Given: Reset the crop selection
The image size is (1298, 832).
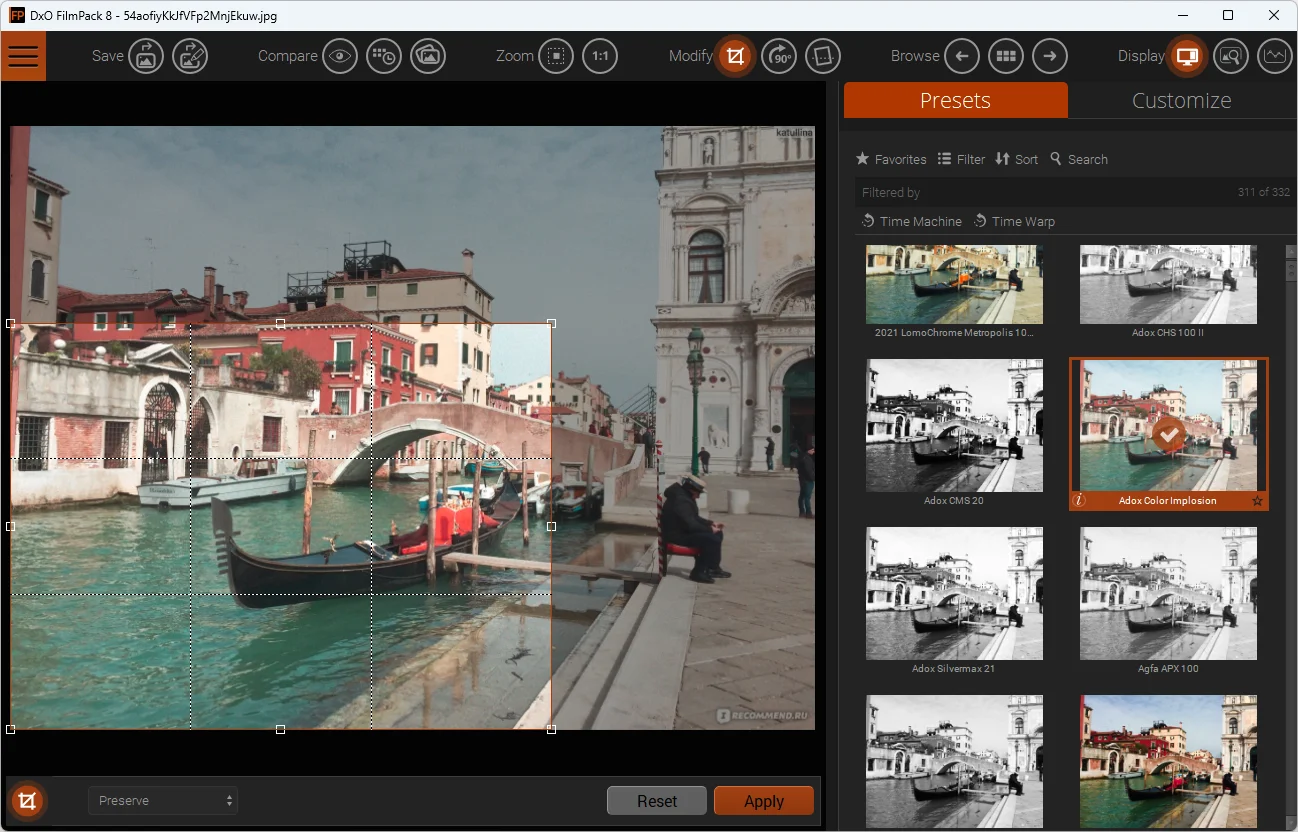Looking at the screenshot, I should [657, 801].
